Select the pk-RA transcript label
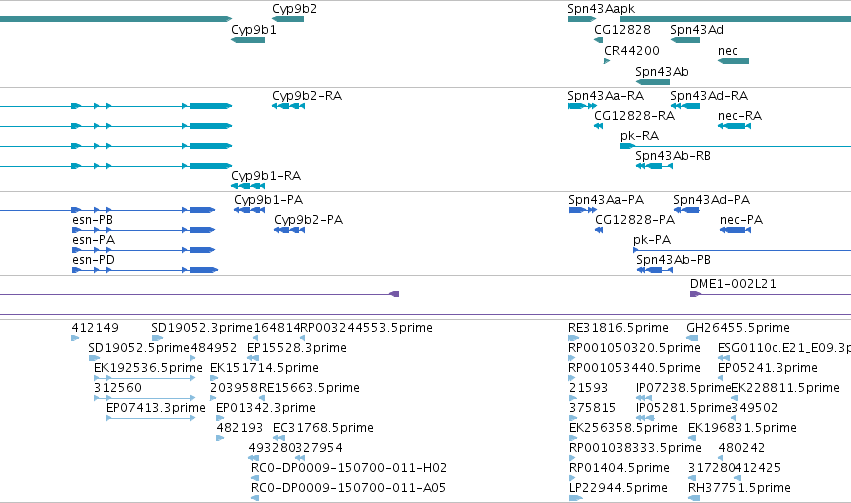The width and height of the screenshot is (851, 503). point(639,136)
